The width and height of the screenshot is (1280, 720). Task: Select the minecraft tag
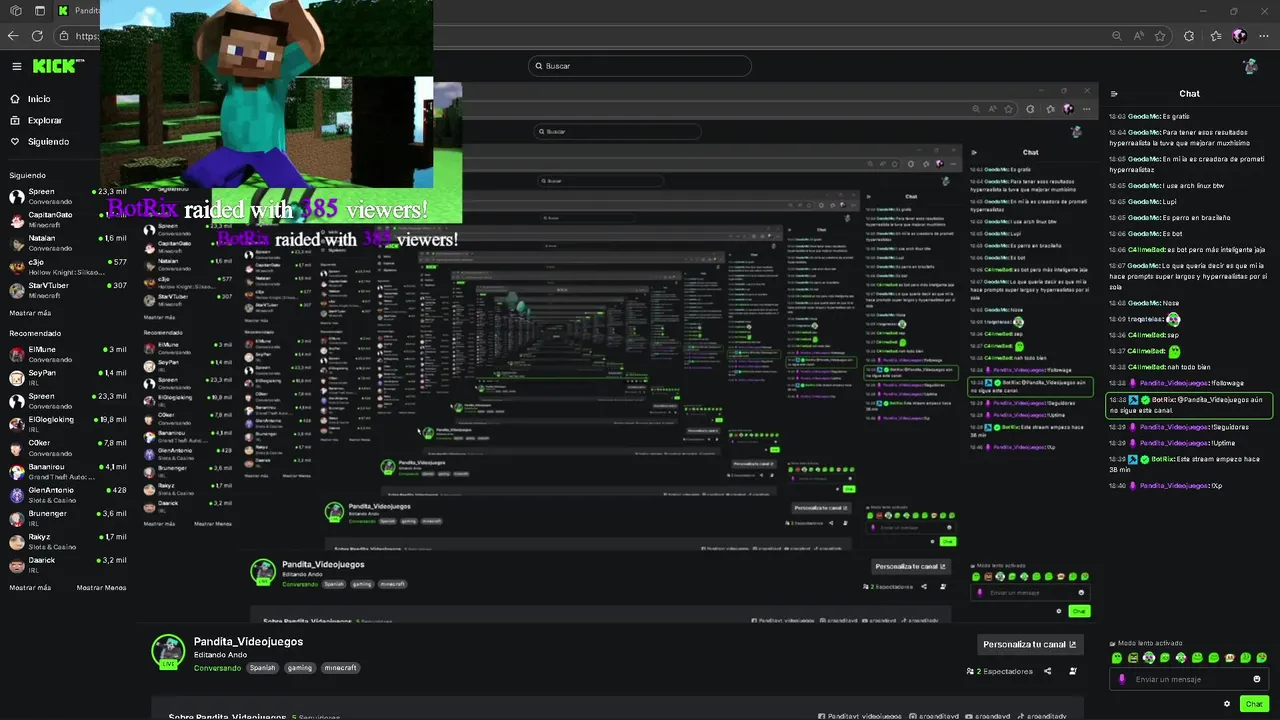click(x=340, y=668)
